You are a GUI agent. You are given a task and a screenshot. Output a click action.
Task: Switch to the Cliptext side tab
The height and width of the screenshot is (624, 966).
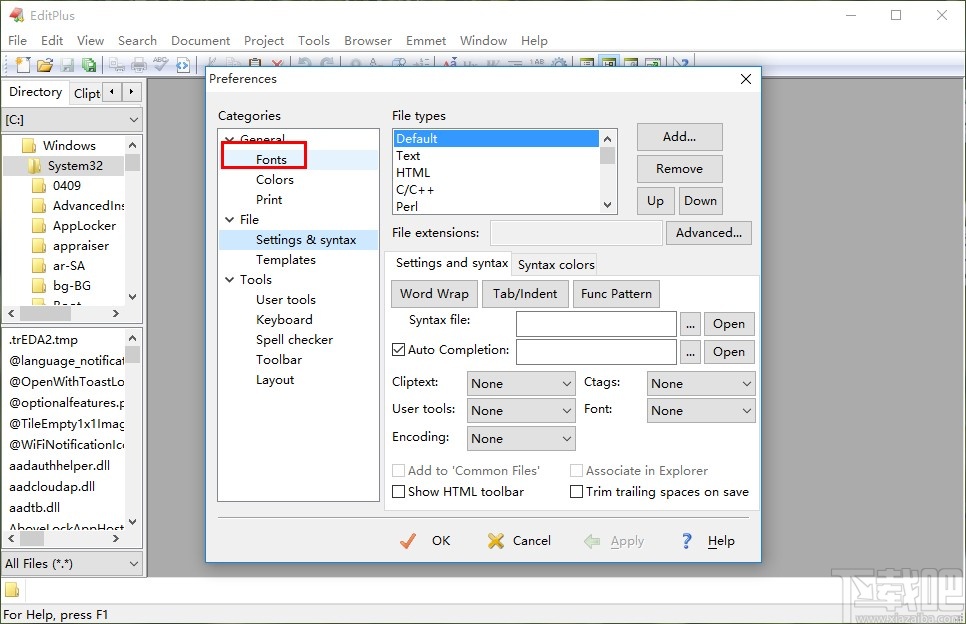pyautogui.click(x=87, y=93)
